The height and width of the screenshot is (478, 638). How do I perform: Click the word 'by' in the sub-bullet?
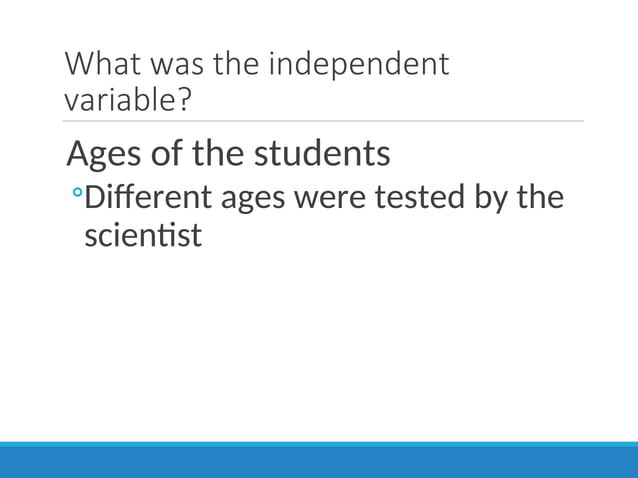(x=492, y=198)
